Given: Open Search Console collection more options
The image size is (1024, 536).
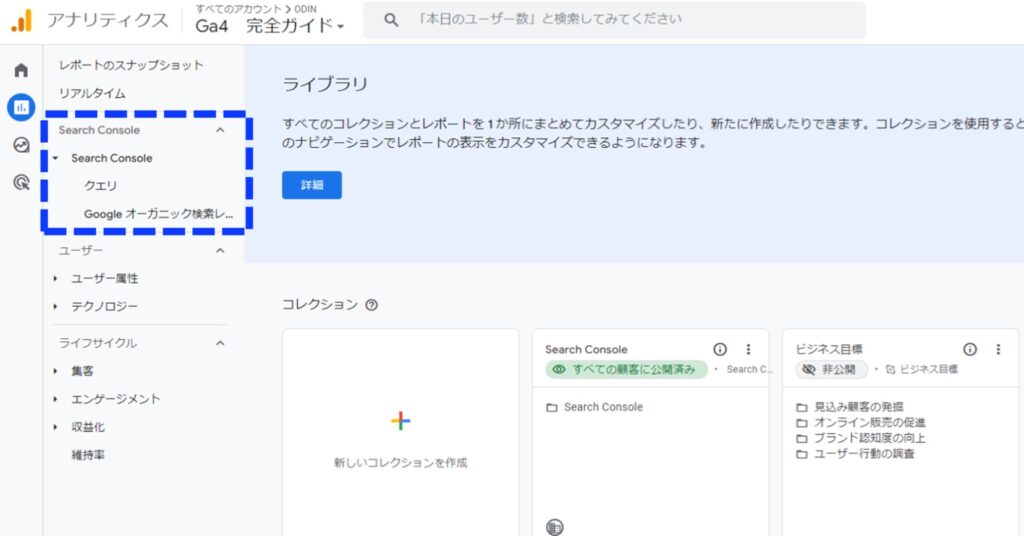Looking at the screenshot, I should click(x=748, y=349).
